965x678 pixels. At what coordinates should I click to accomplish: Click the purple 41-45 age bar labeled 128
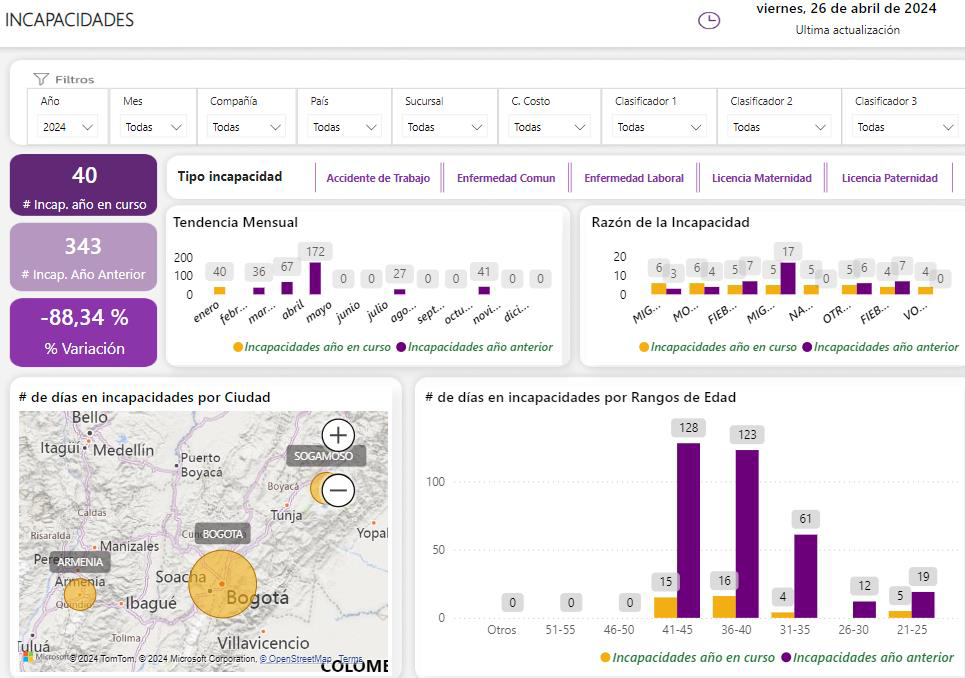pos(689,530)
